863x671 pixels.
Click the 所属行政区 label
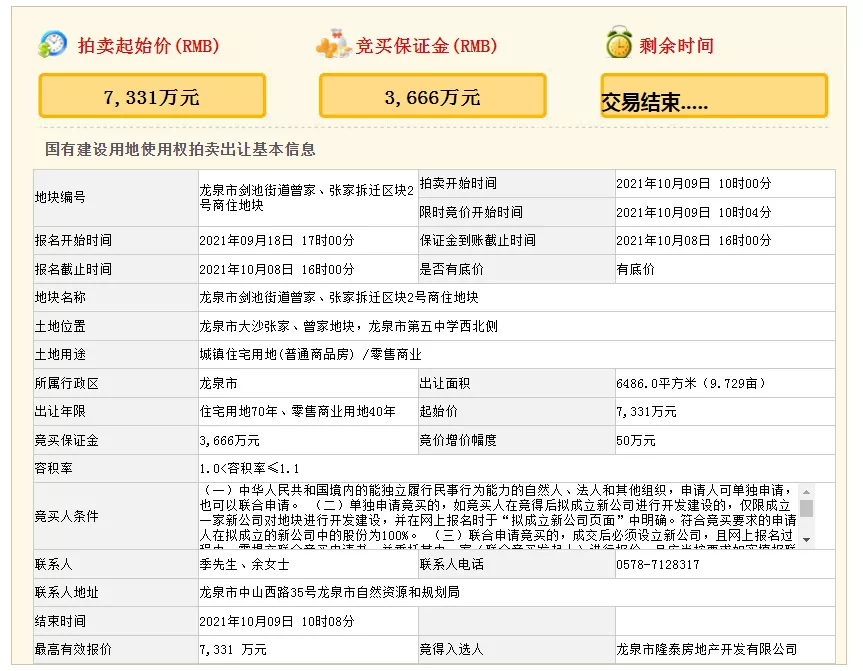67,383
